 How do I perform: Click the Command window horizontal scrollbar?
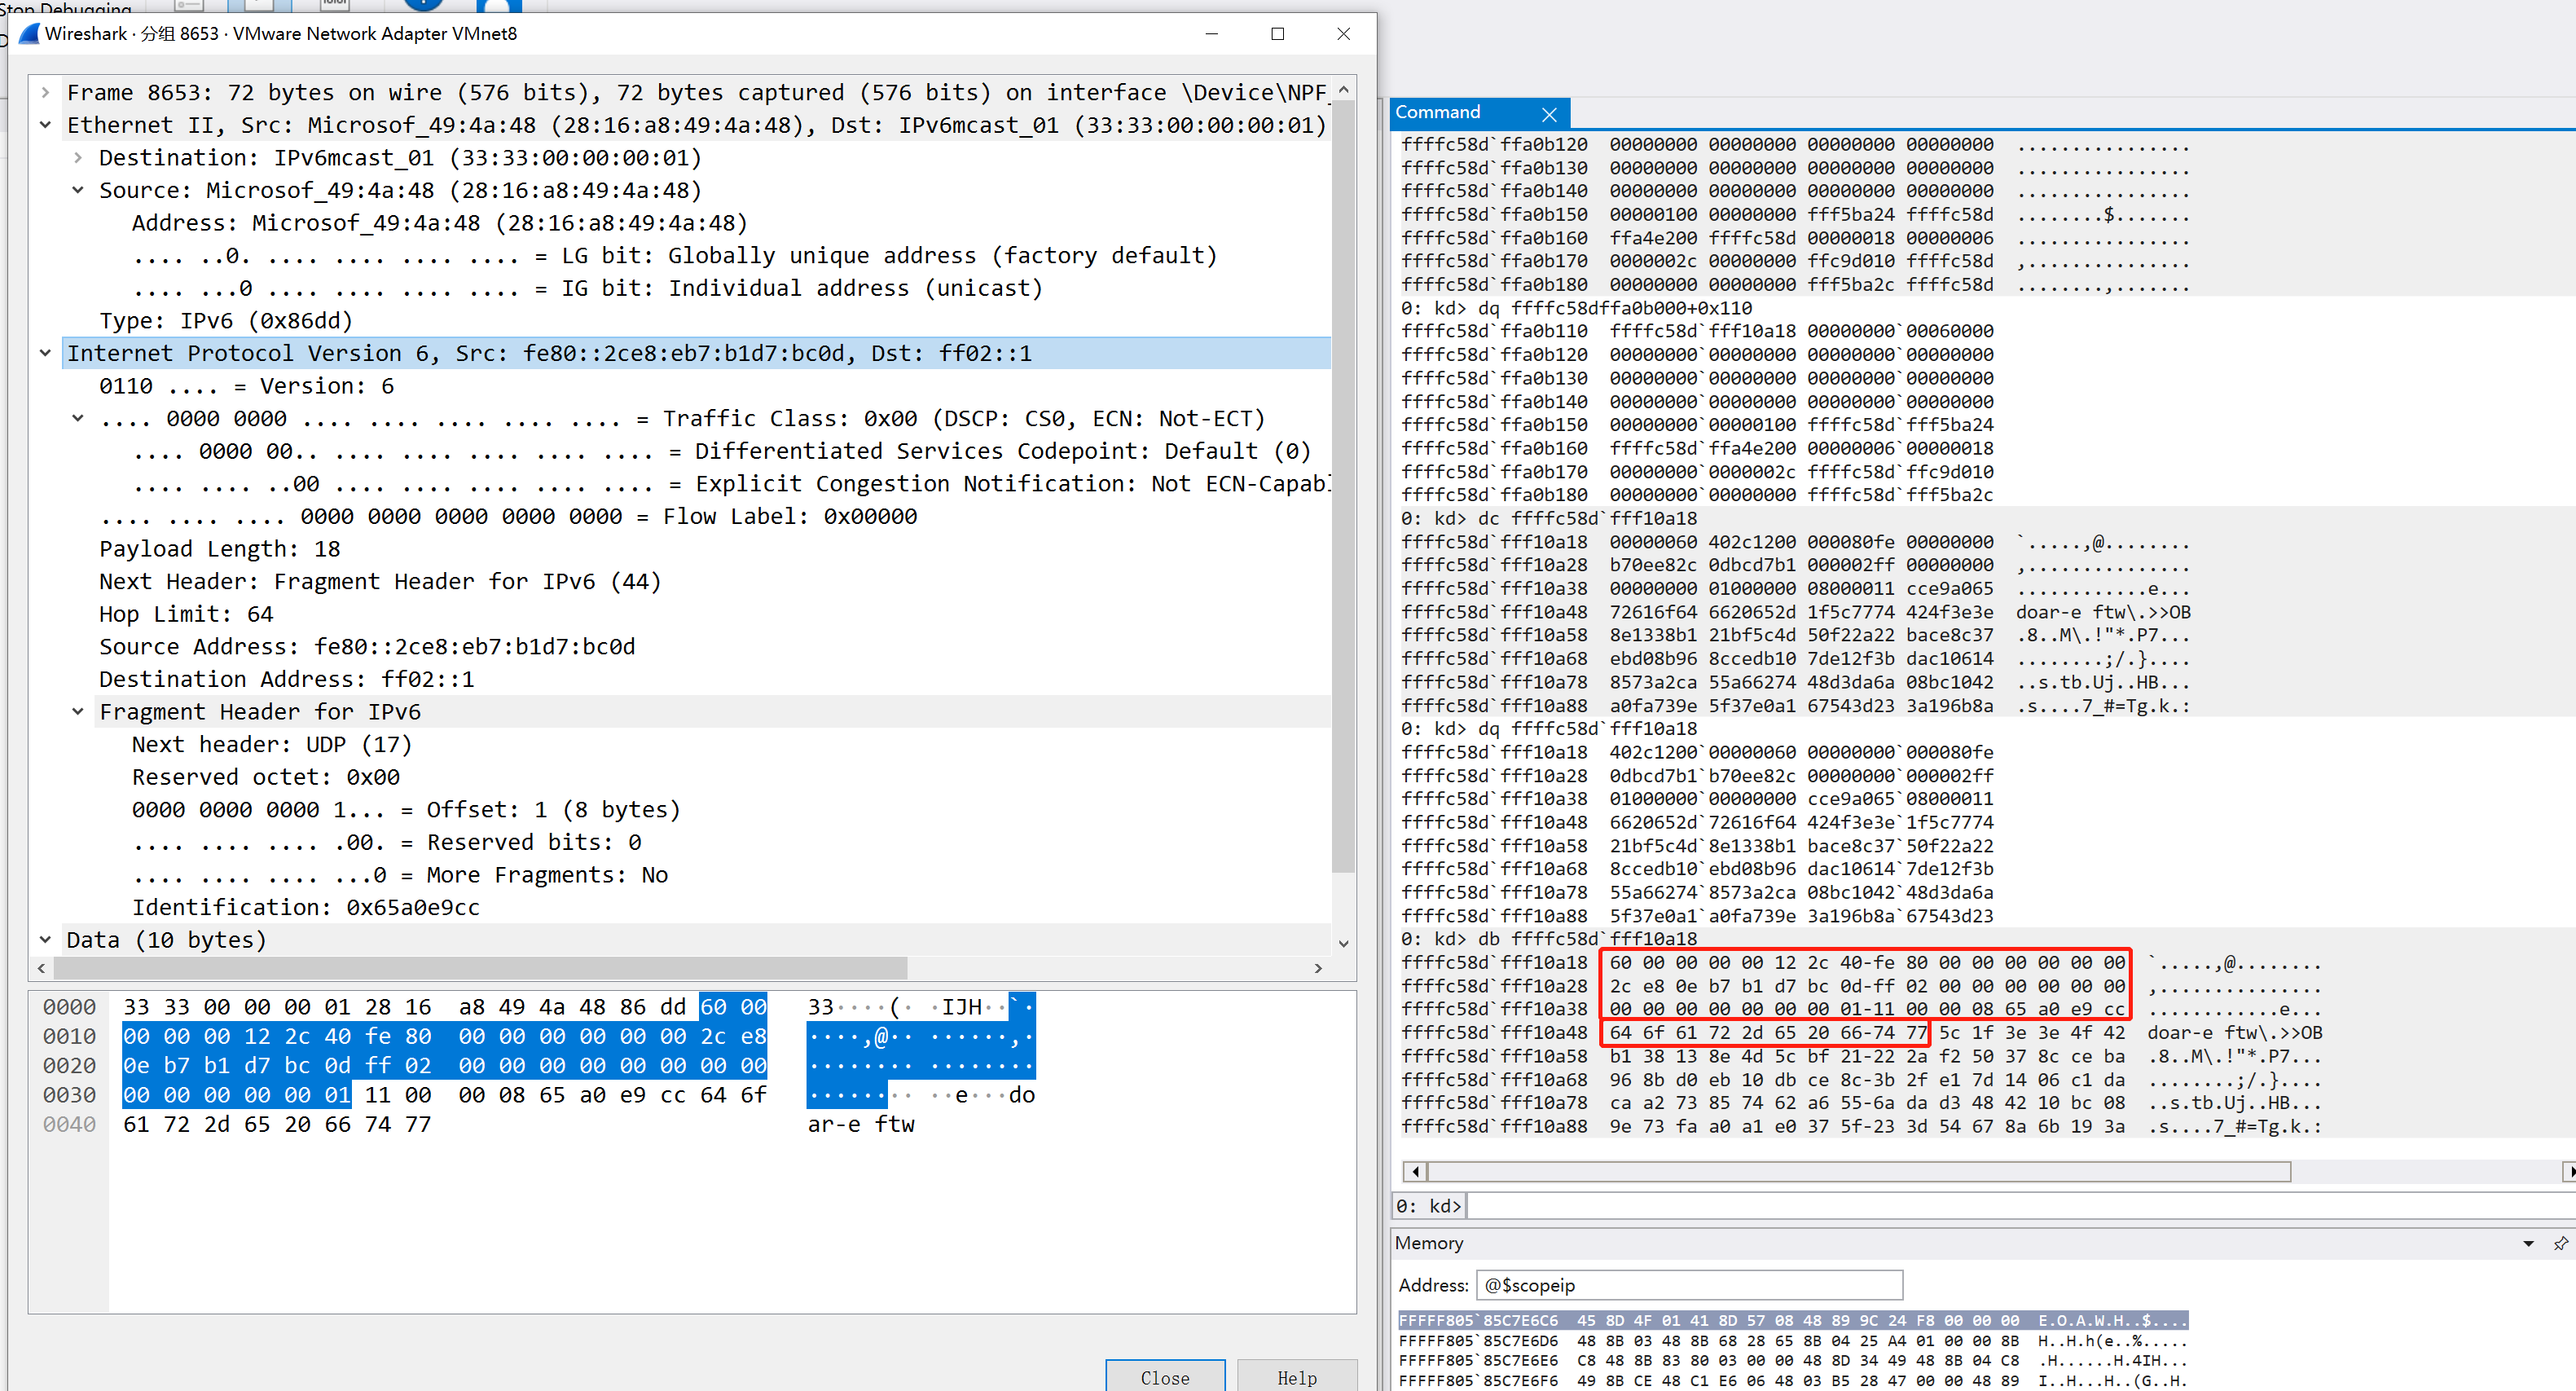click(1860, 1171)
